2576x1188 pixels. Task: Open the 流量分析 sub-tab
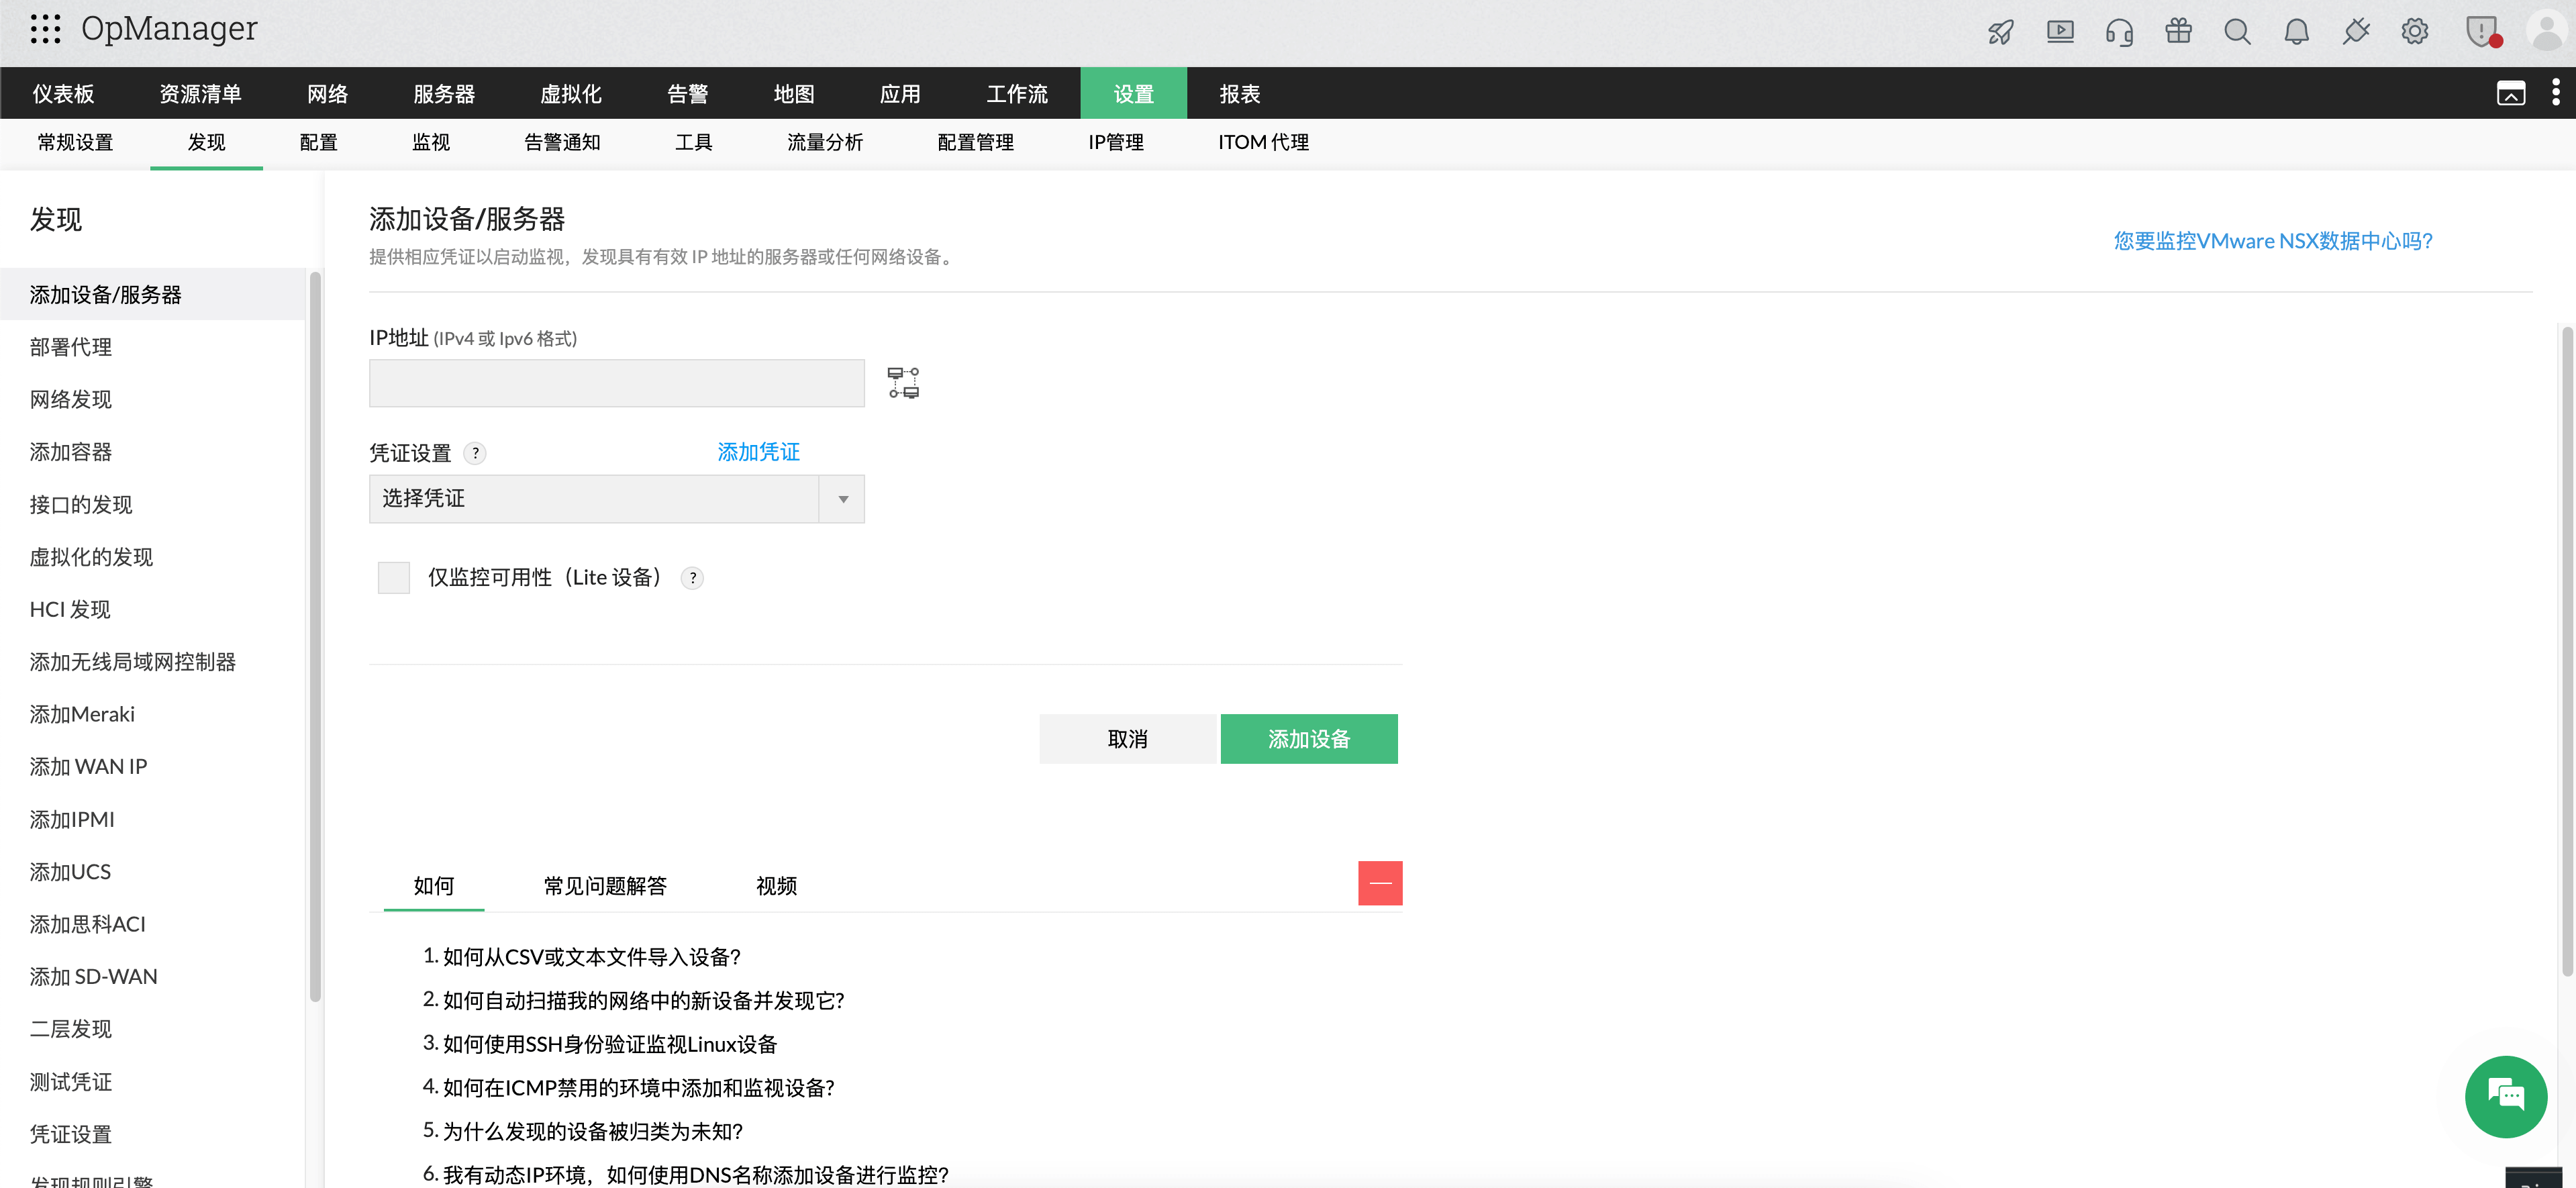point(825,142)
